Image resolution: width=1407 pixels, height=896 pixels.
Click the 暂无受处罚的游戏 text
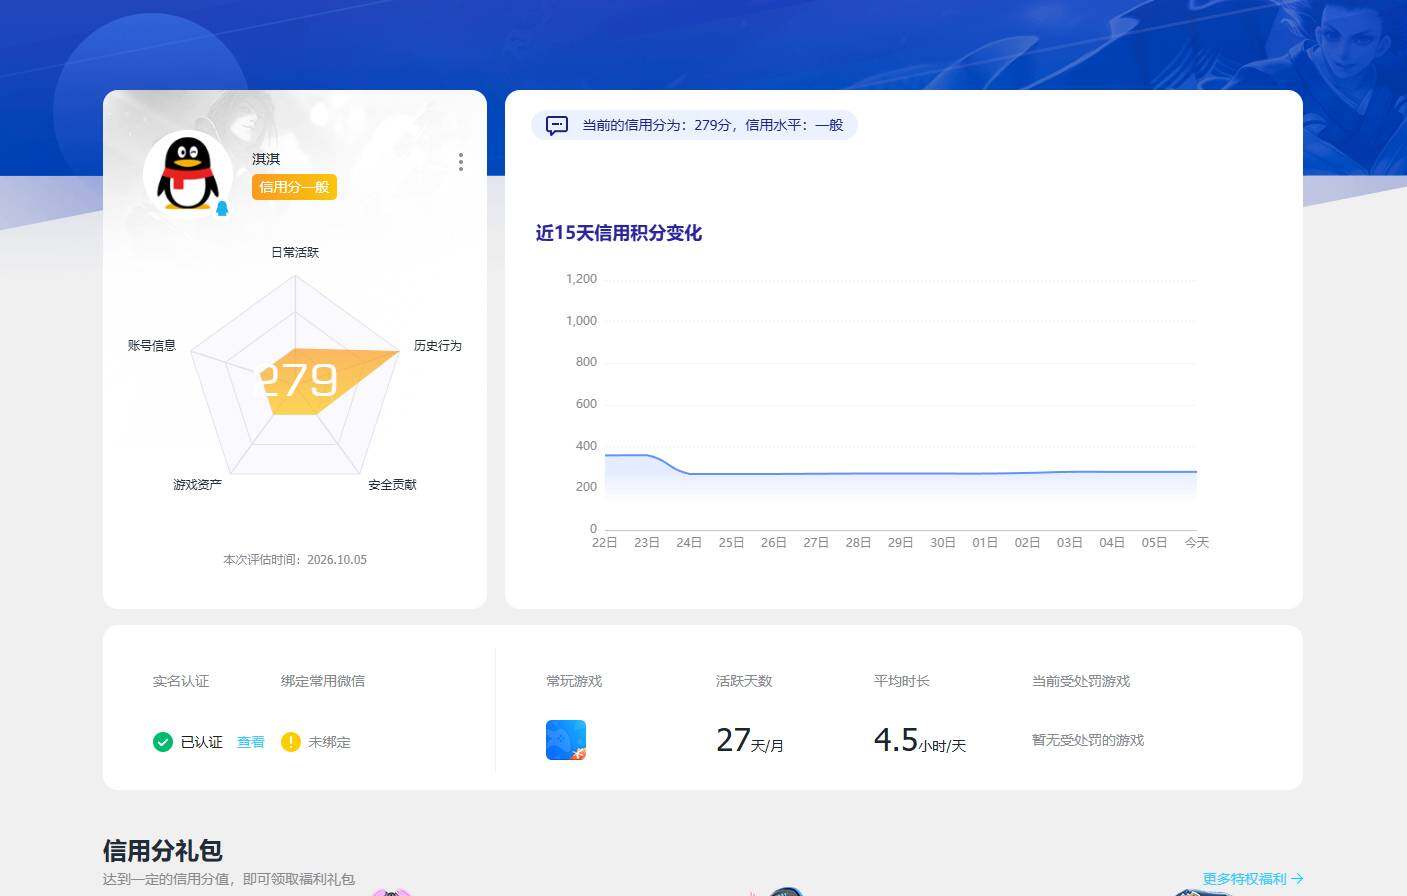(x=1088, y=740)
